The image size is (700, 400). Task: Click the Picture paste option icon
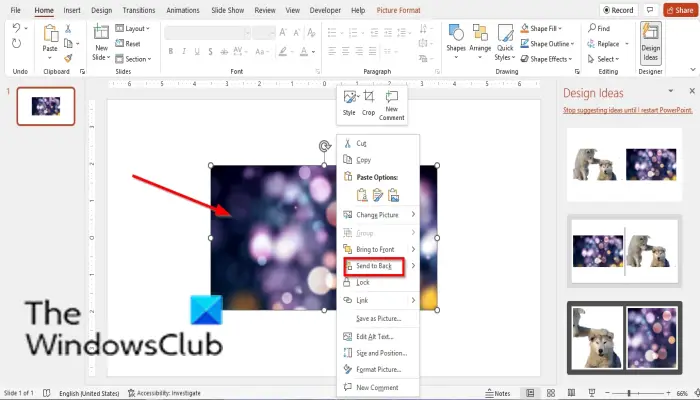(393, 195)
